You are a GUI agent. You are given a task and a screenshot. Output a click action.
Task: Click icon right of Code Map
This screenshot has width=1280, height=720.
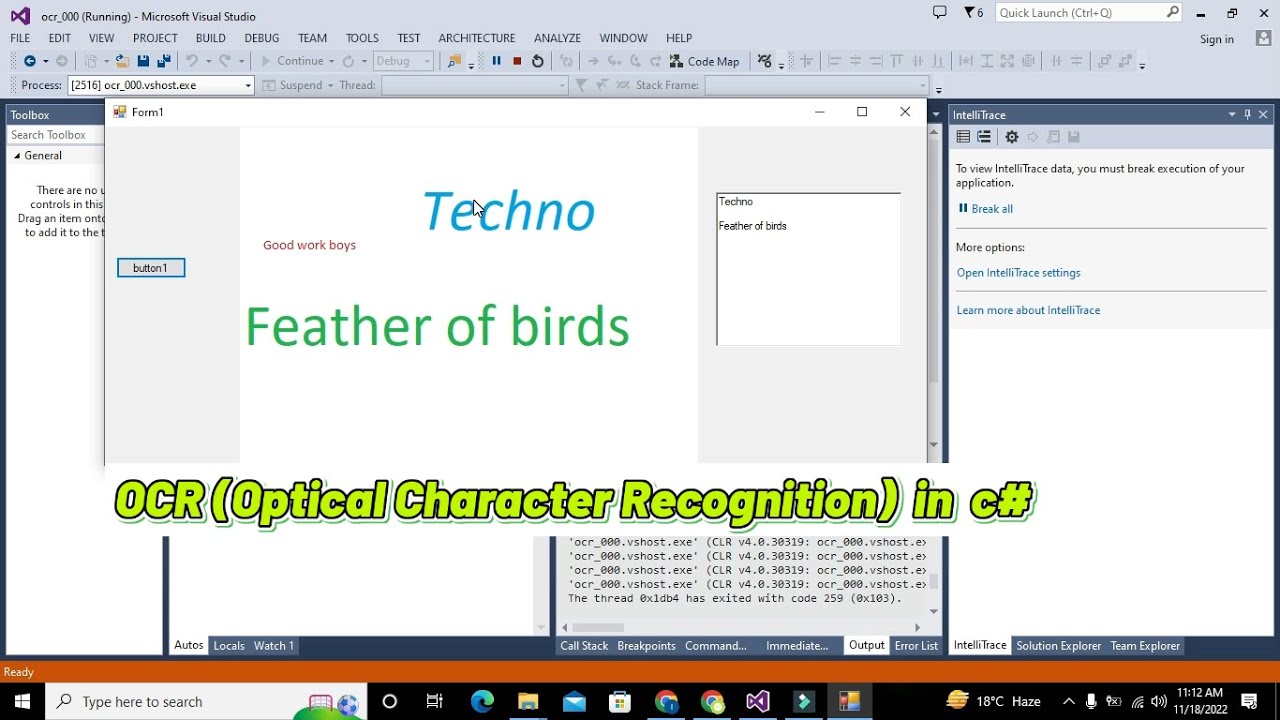(765, 61)
